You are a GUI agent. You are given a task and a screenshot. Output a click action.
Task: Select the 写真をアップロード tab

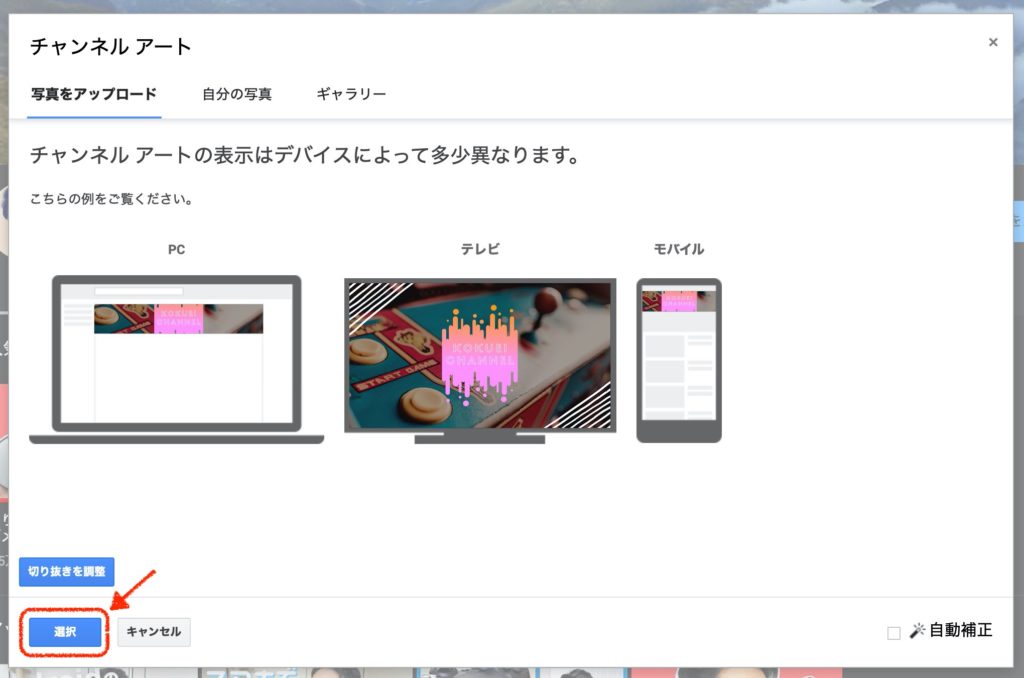[93, 93]
